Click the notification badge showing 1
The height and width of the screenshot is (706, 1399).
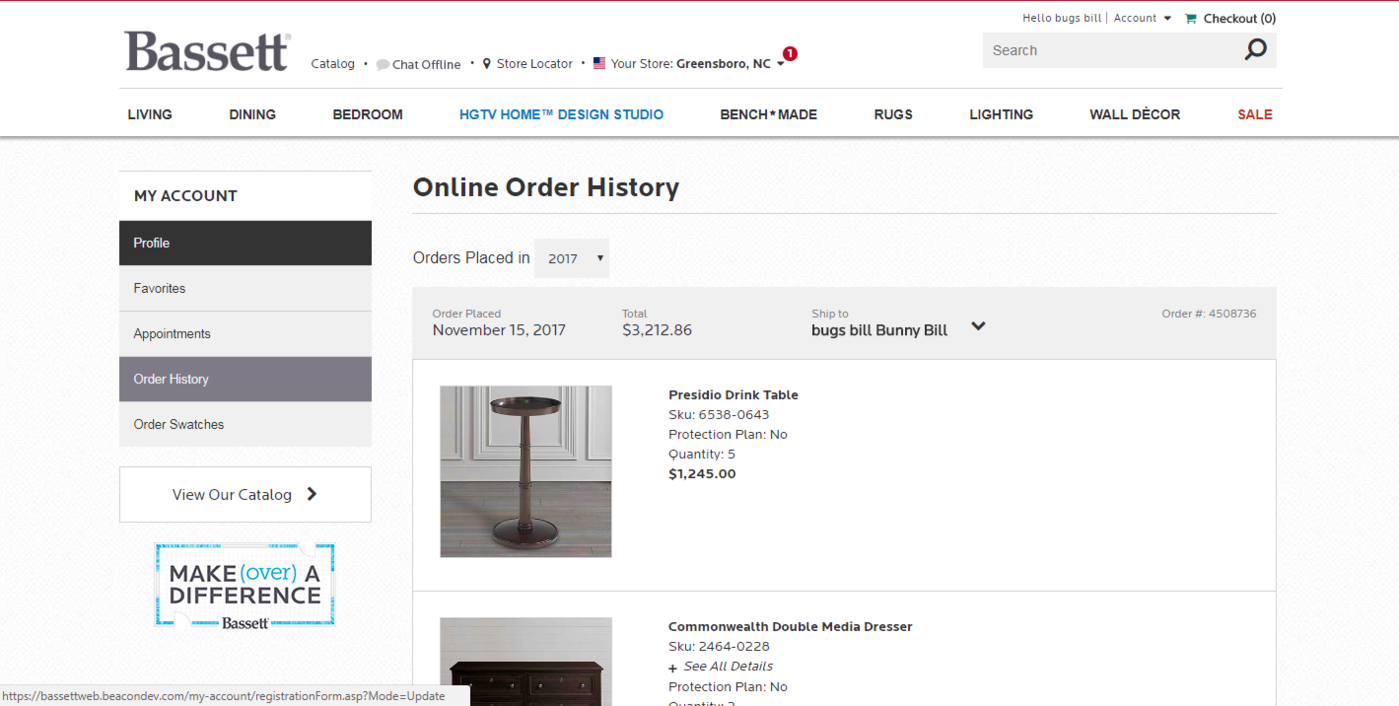[790, 55]
